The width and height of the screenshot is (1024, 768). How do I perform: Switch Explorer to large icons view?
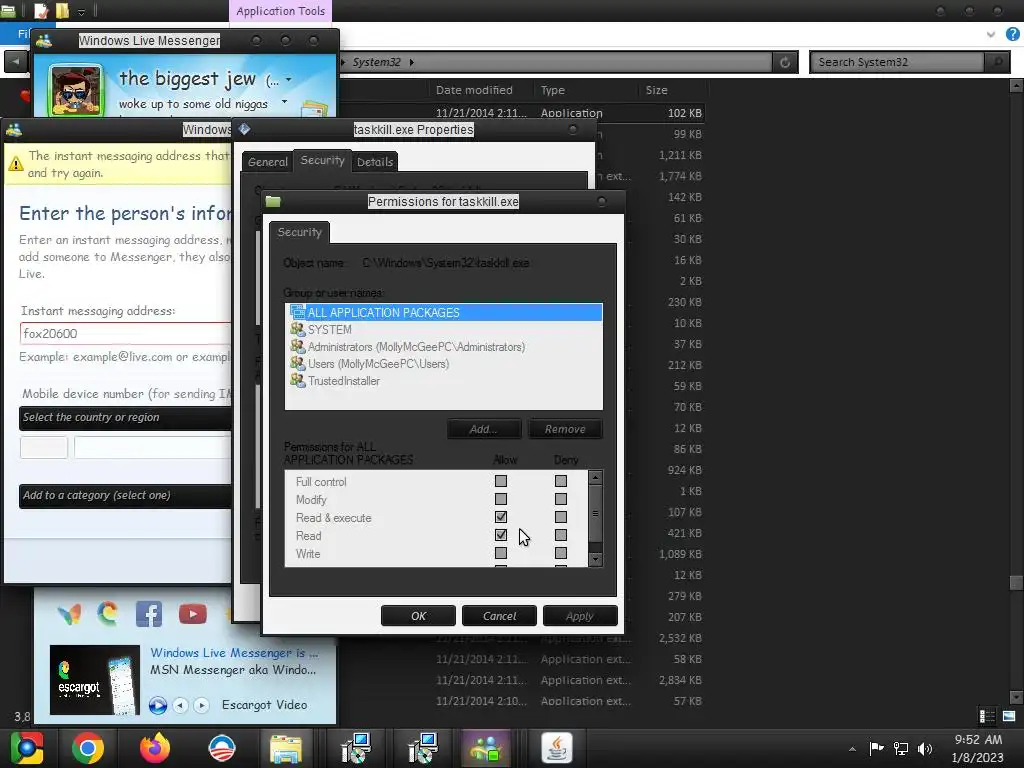tap(1009, 716)
